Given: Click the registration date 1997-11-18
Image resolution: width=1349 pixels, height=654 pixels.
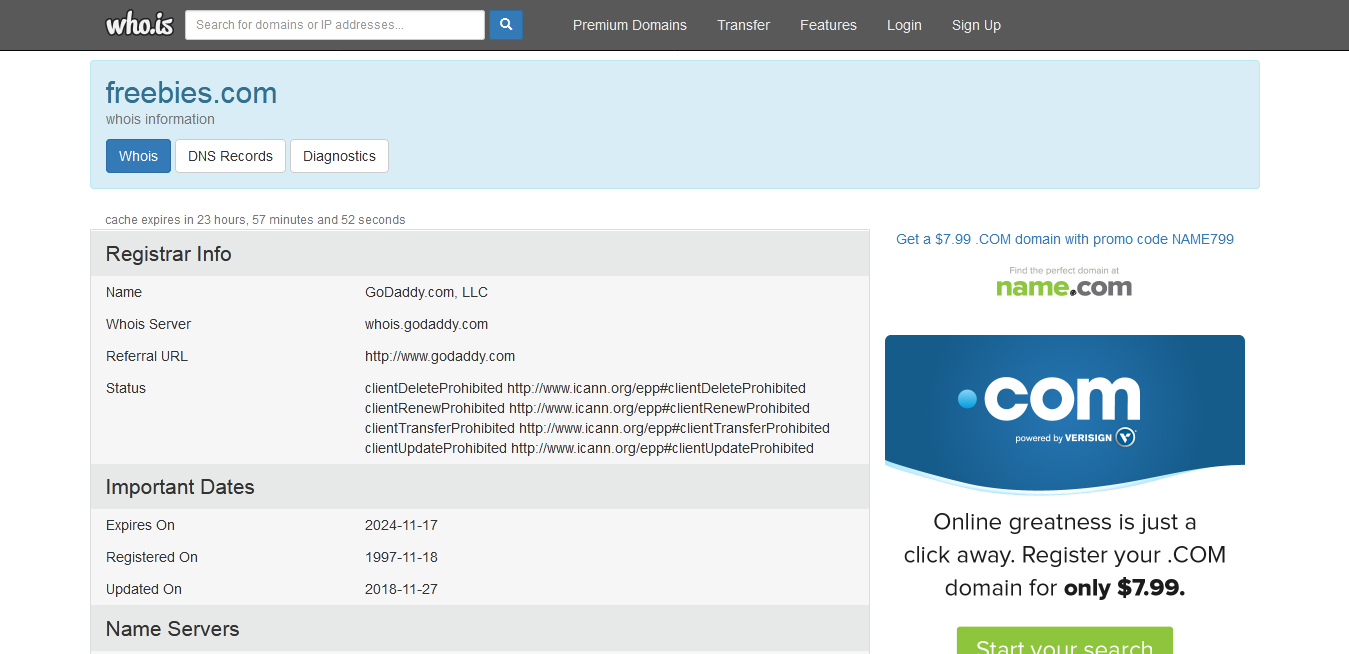Looking at the screenshot, I should [401, 557].
